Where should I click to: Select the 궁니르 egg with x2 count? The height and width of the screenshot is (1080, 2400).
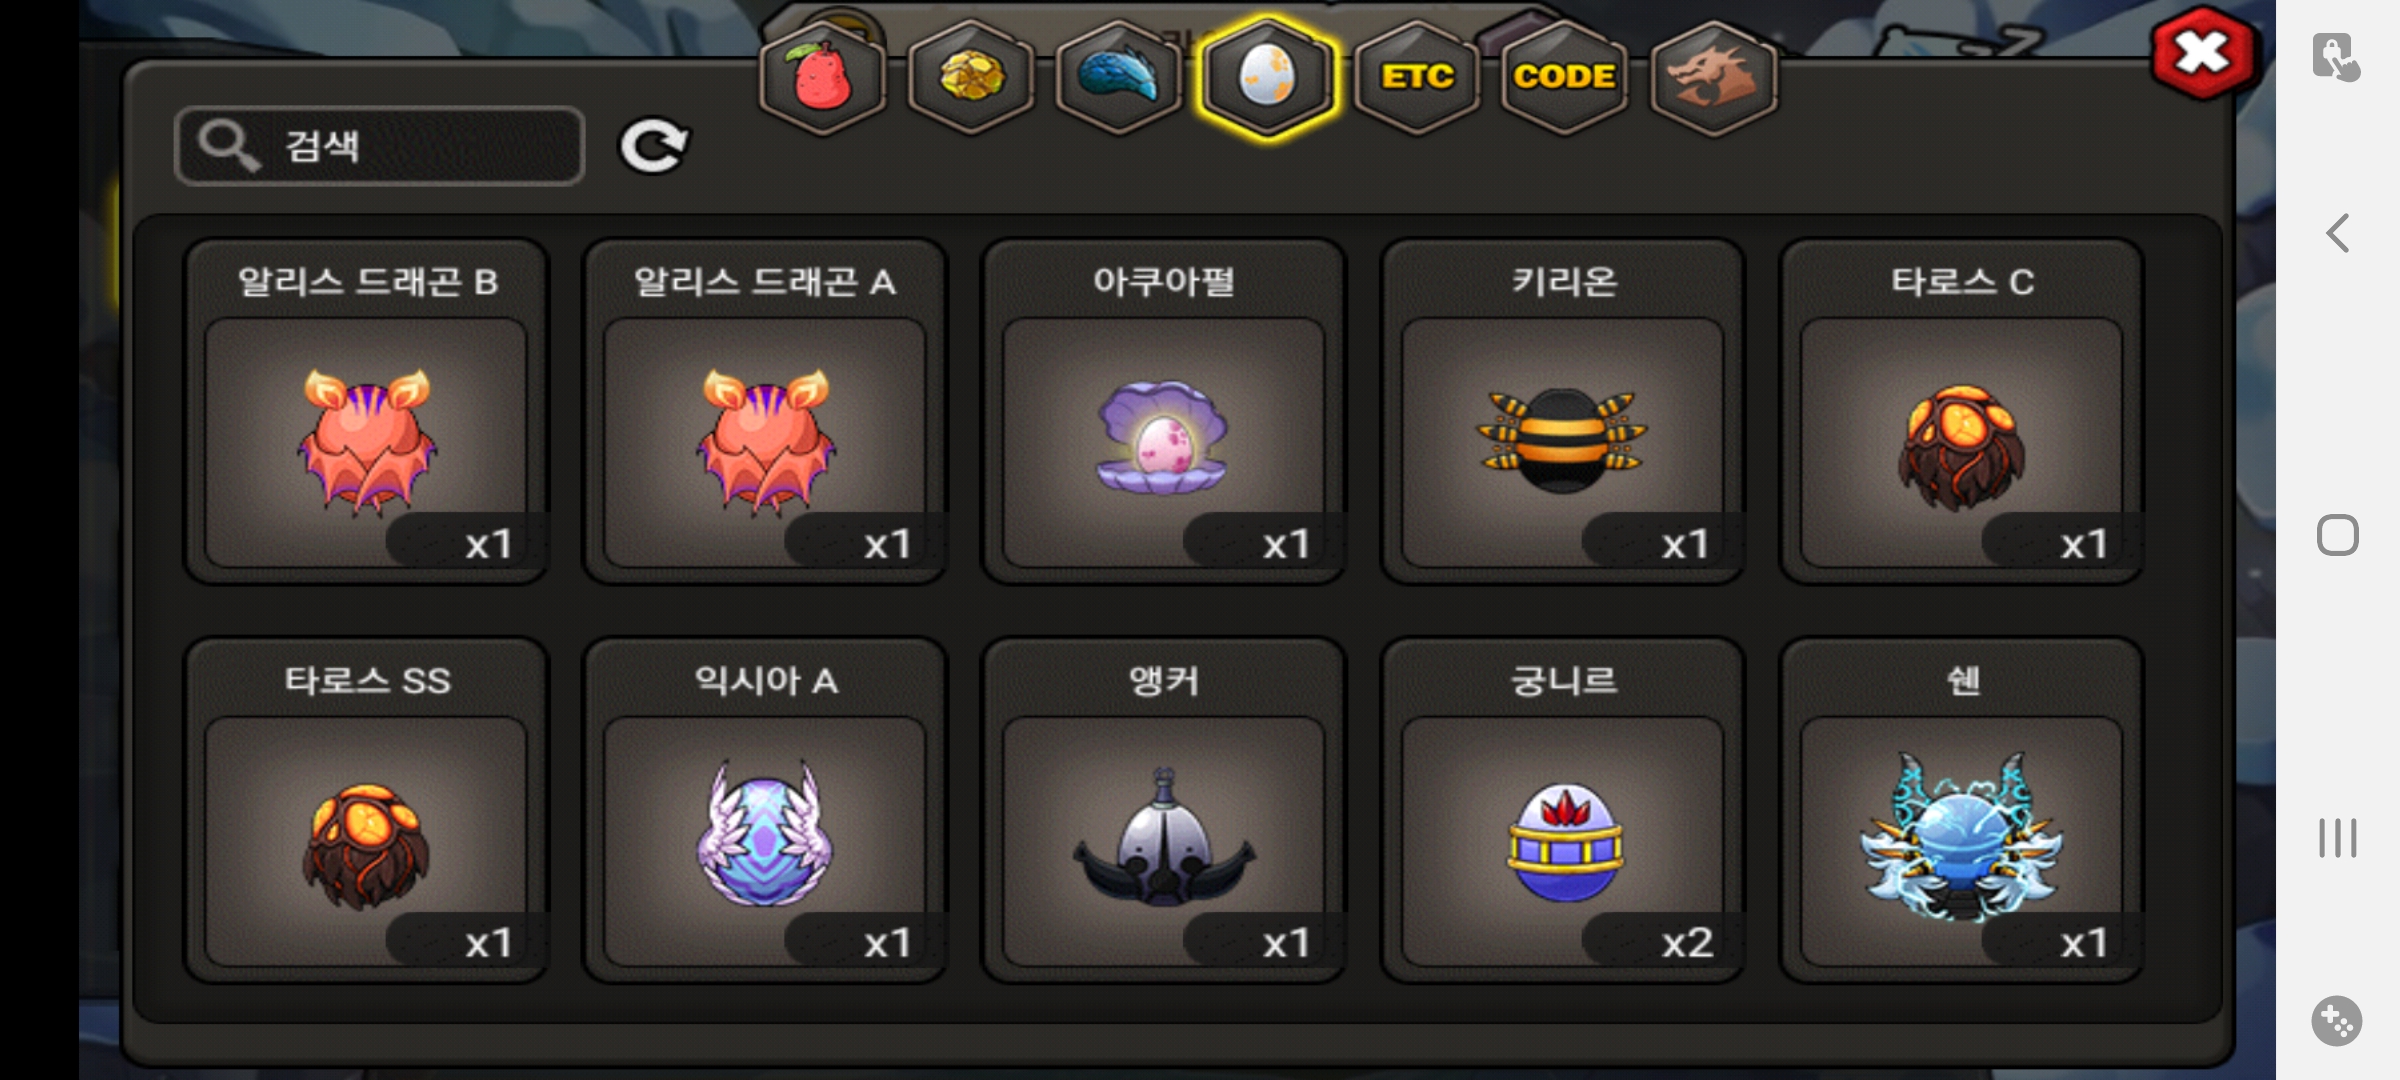click(x=1563, y=810)
